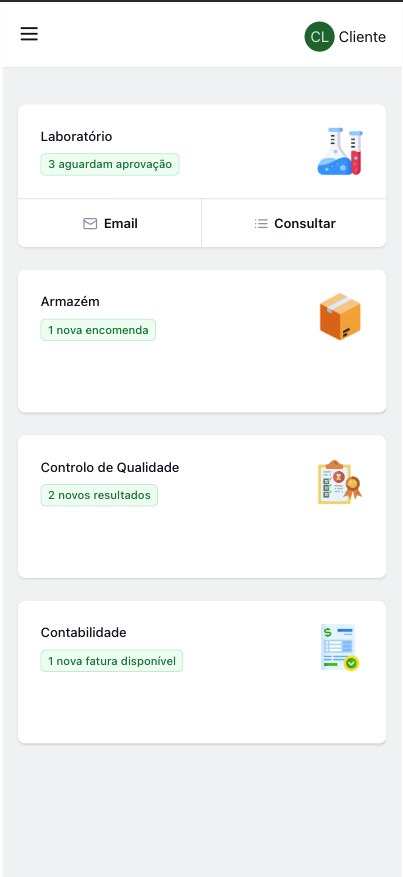Click the green CL avatar circle
This screenshot has height=877, width=403.
point(319,37)
